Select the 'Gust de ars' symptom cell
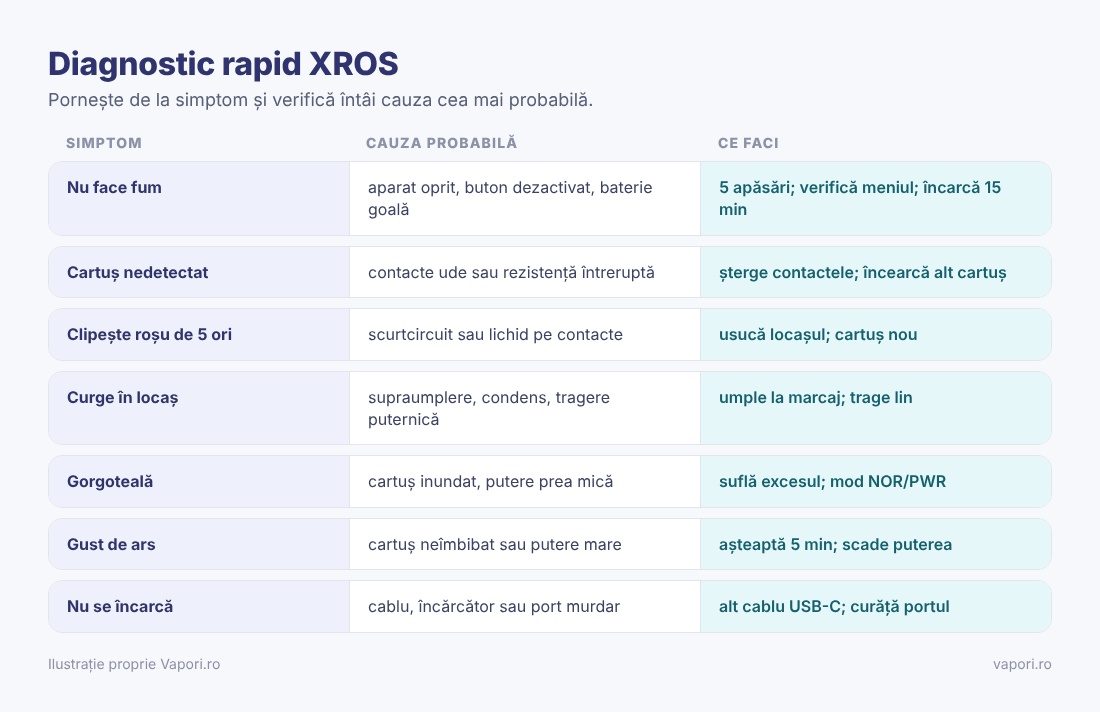The image size is (1100, 712). tap(199, 544)
